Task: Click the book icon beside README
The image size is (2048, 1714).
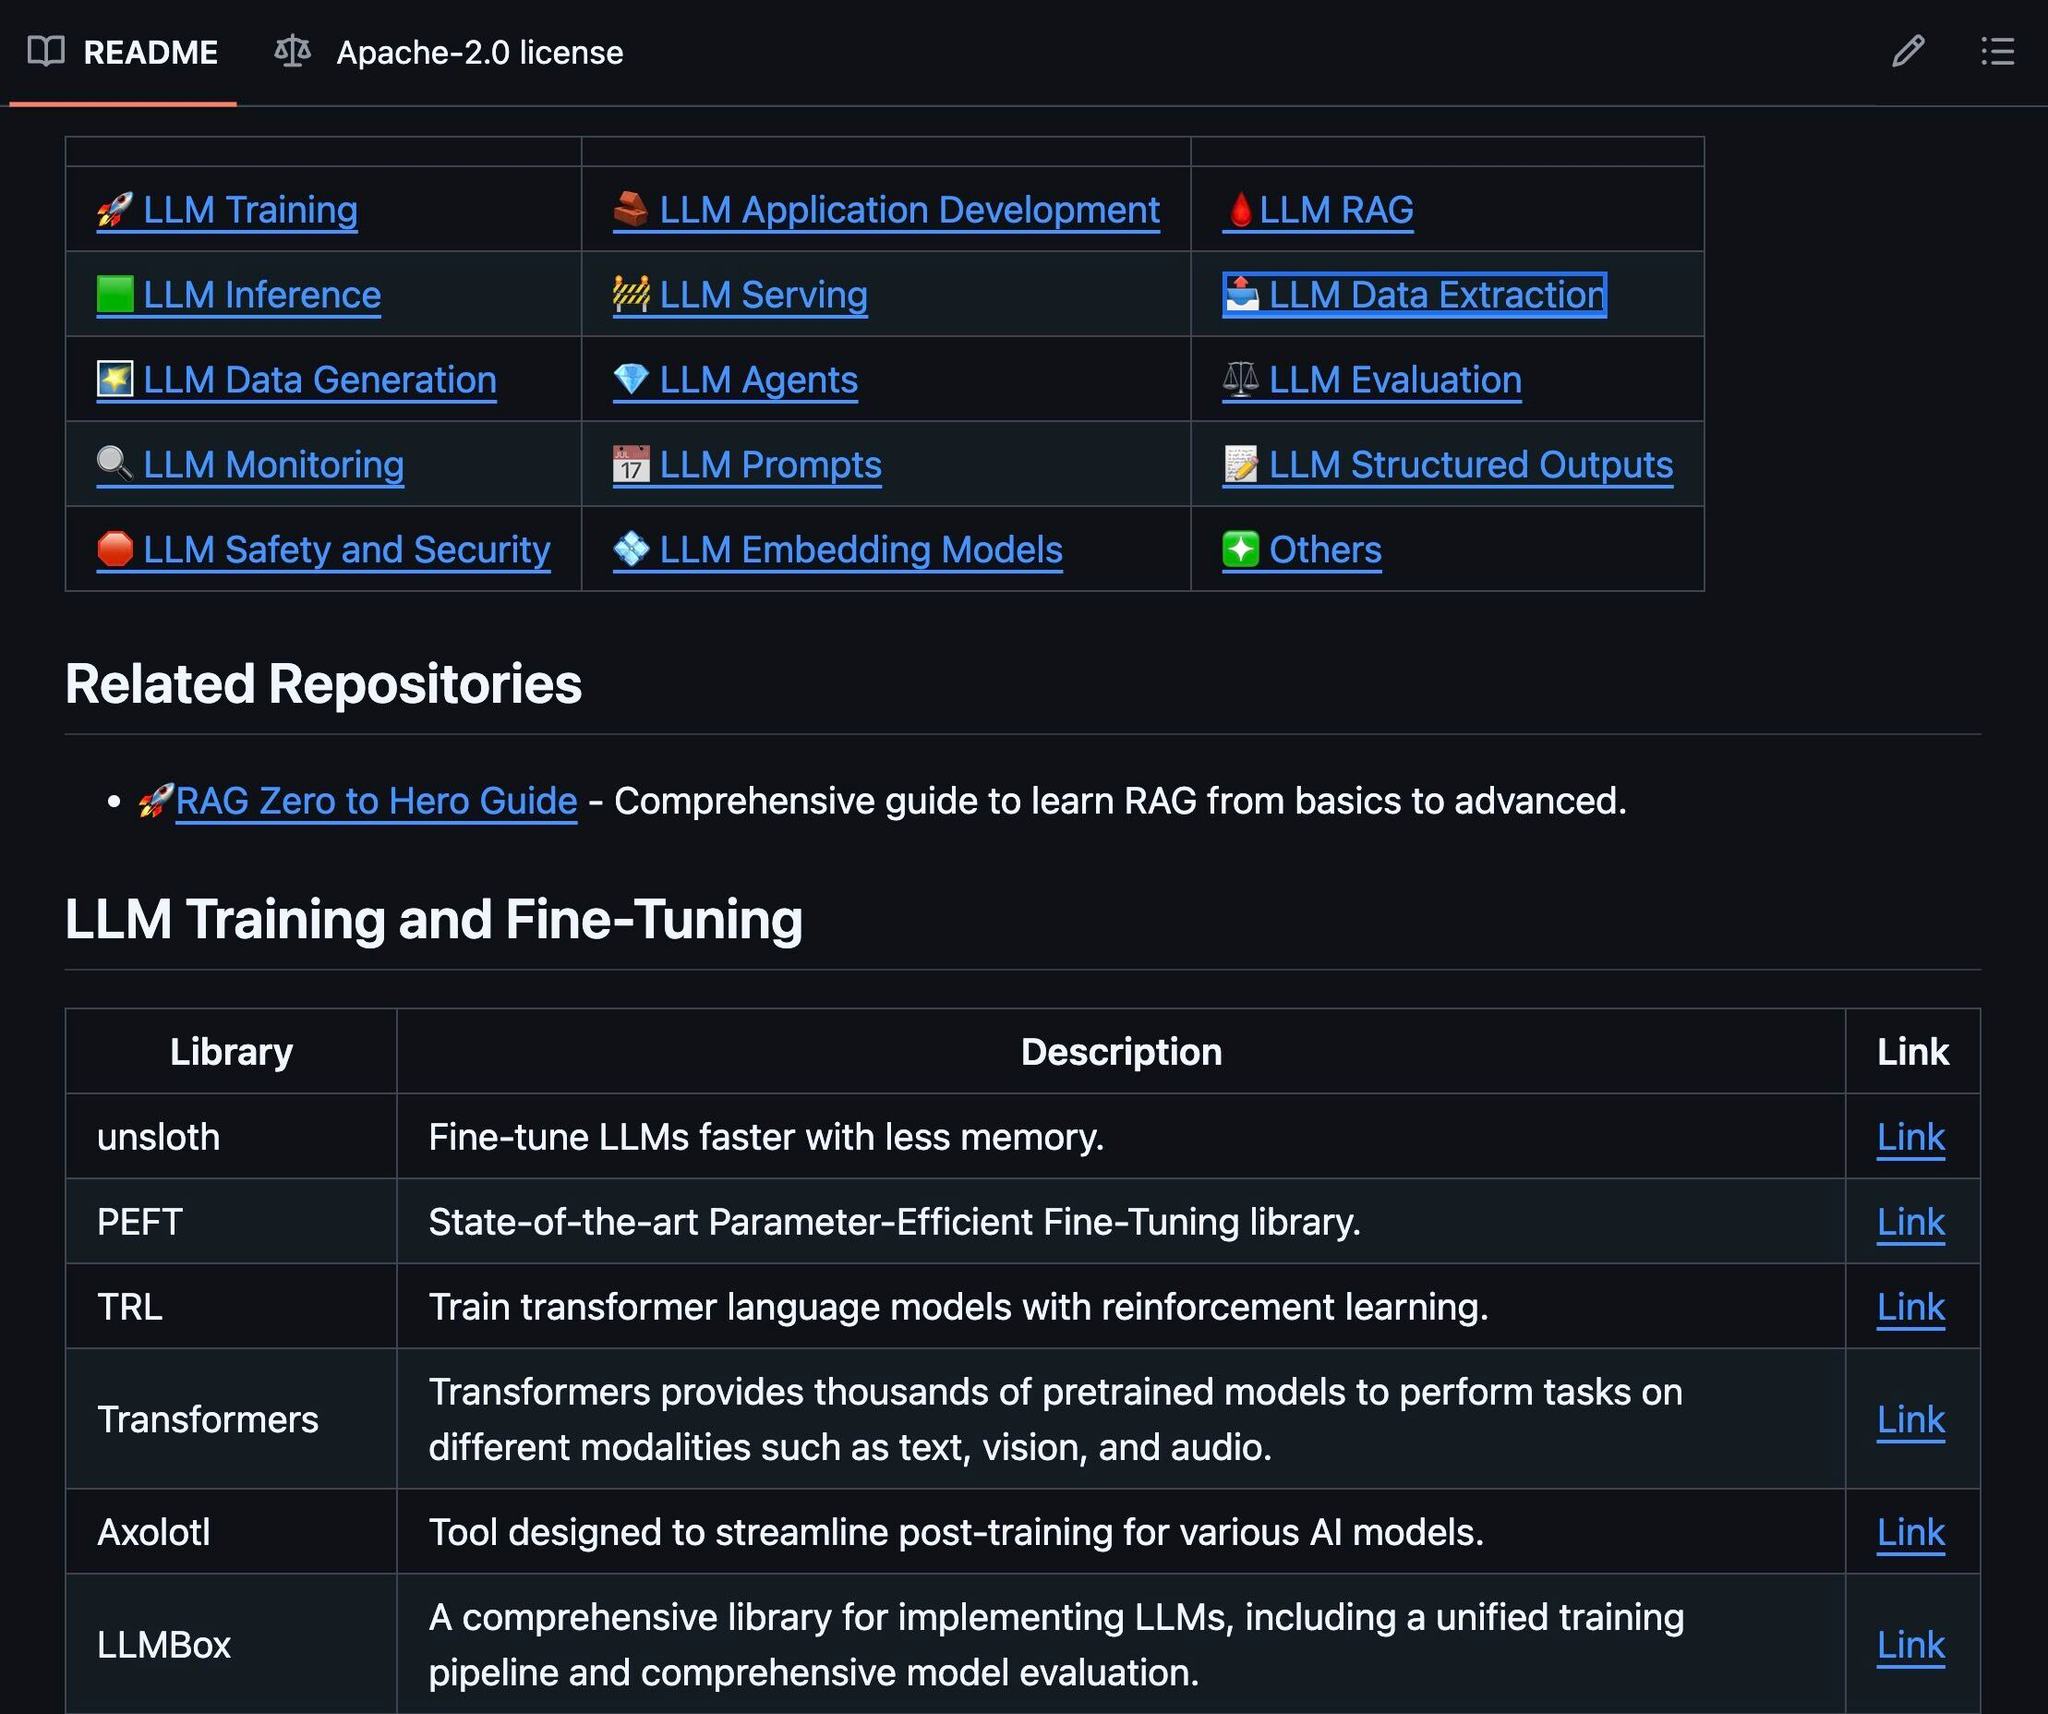Action: 46,51
